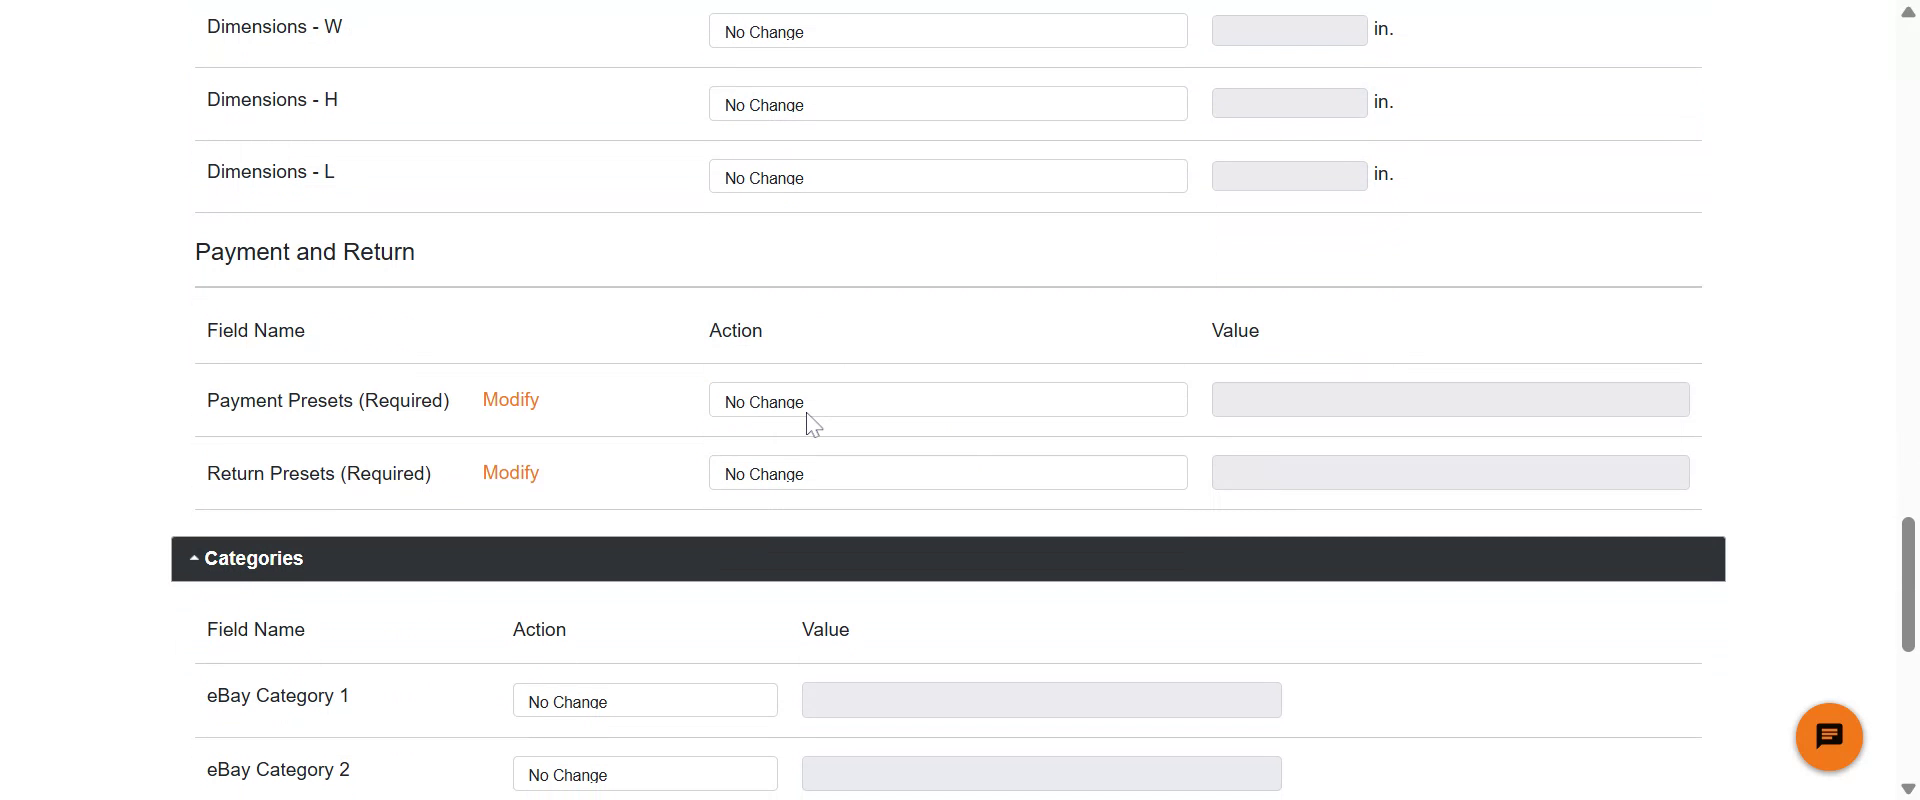This screenshot has height=800, width=1920.
Task: Click the Dimensions - L value field
Action: (x=1288, y=177)
